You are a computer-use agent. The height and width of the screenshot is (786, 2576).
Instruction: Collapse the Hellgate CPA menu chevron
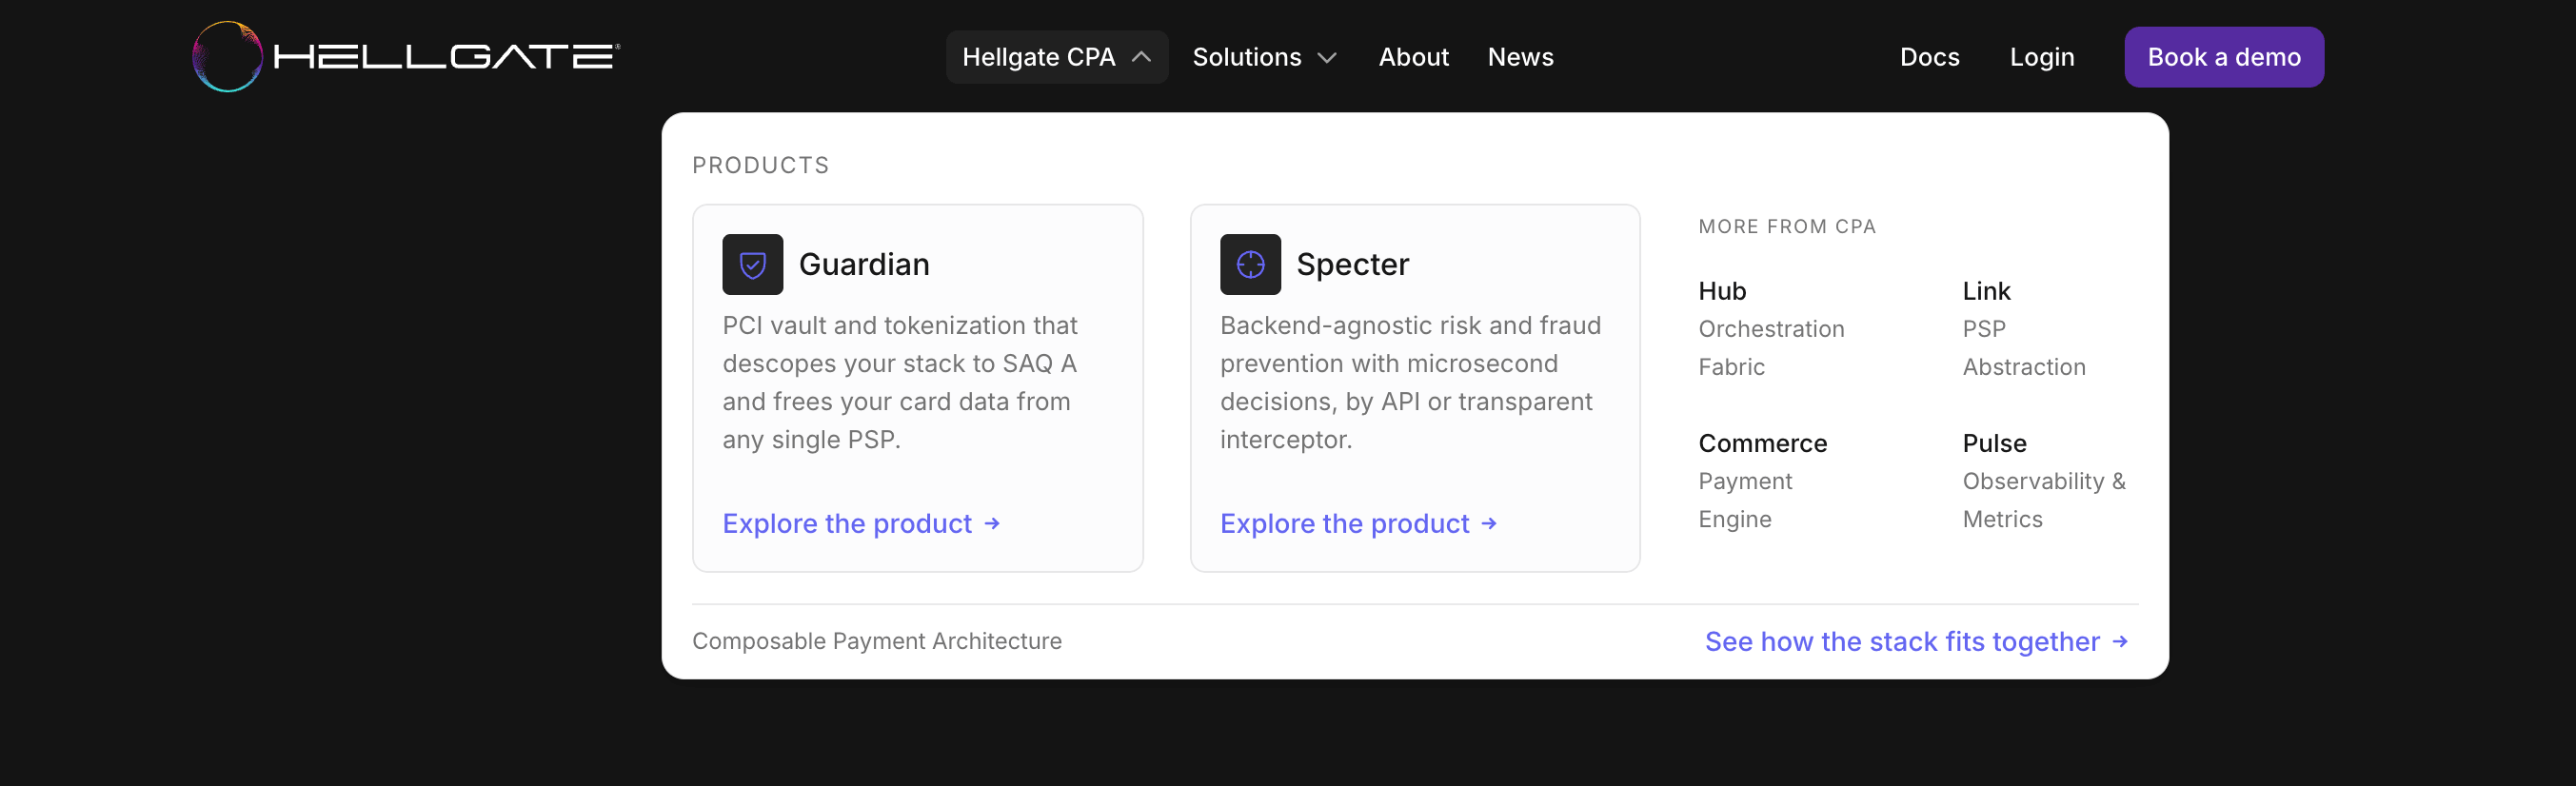[x=1141, y=57]
